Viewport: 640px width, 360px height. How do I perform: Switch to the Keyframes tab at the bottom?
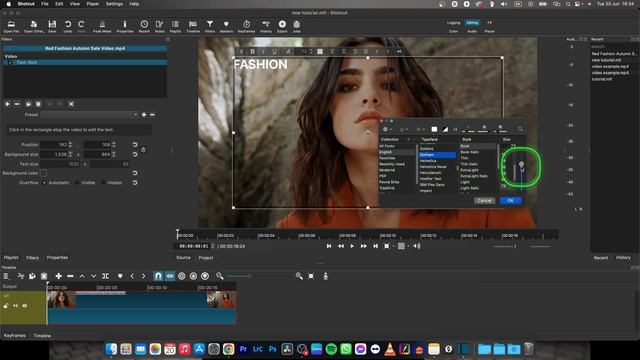click(15, 336)
